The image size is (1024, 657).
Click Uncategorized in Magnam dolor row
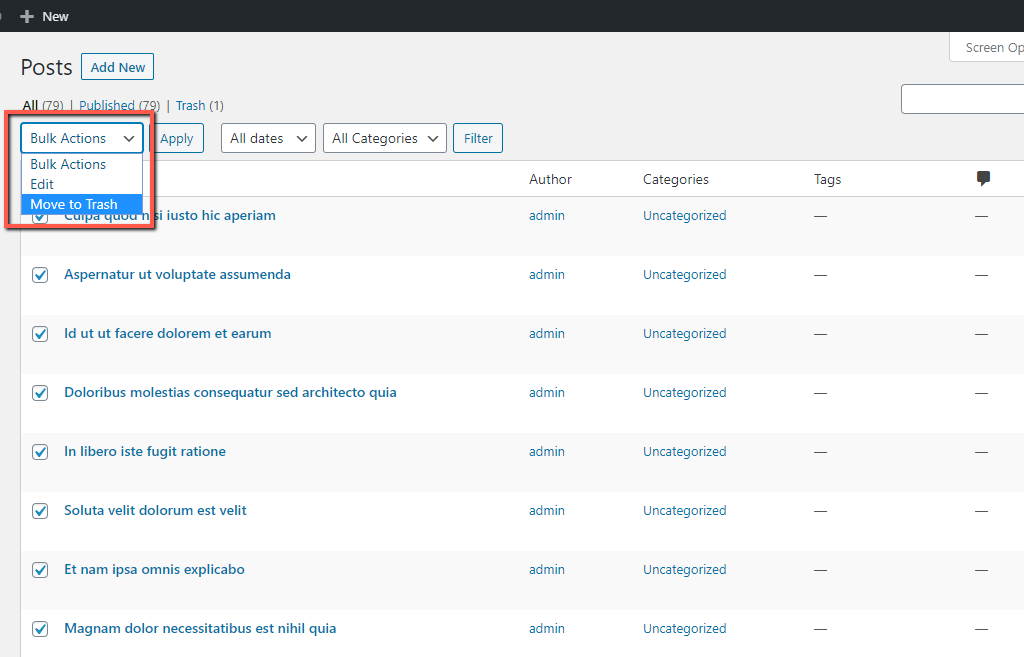pos(684,628)
